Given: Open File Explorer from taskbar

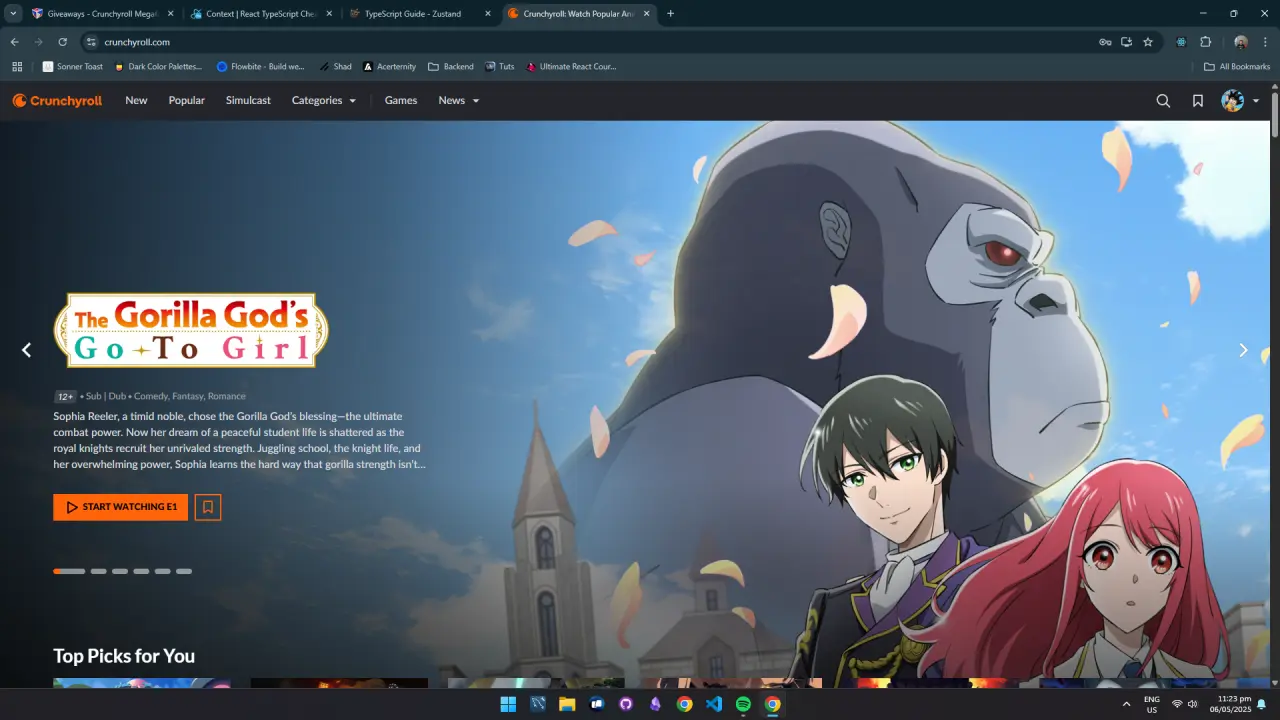Looking at the screenshot, I should pyautogui.click(x=567, y=704).
